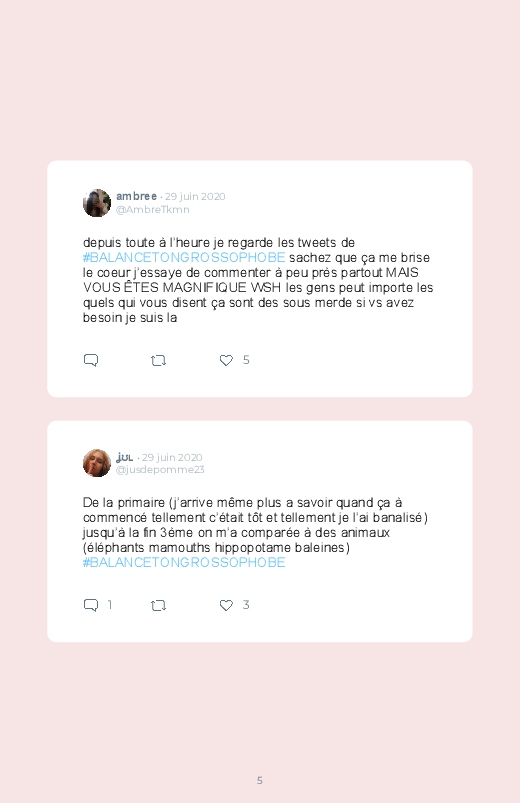520x803 pixels.
Task: Click the jul display name
Action: tap(124, 457)
